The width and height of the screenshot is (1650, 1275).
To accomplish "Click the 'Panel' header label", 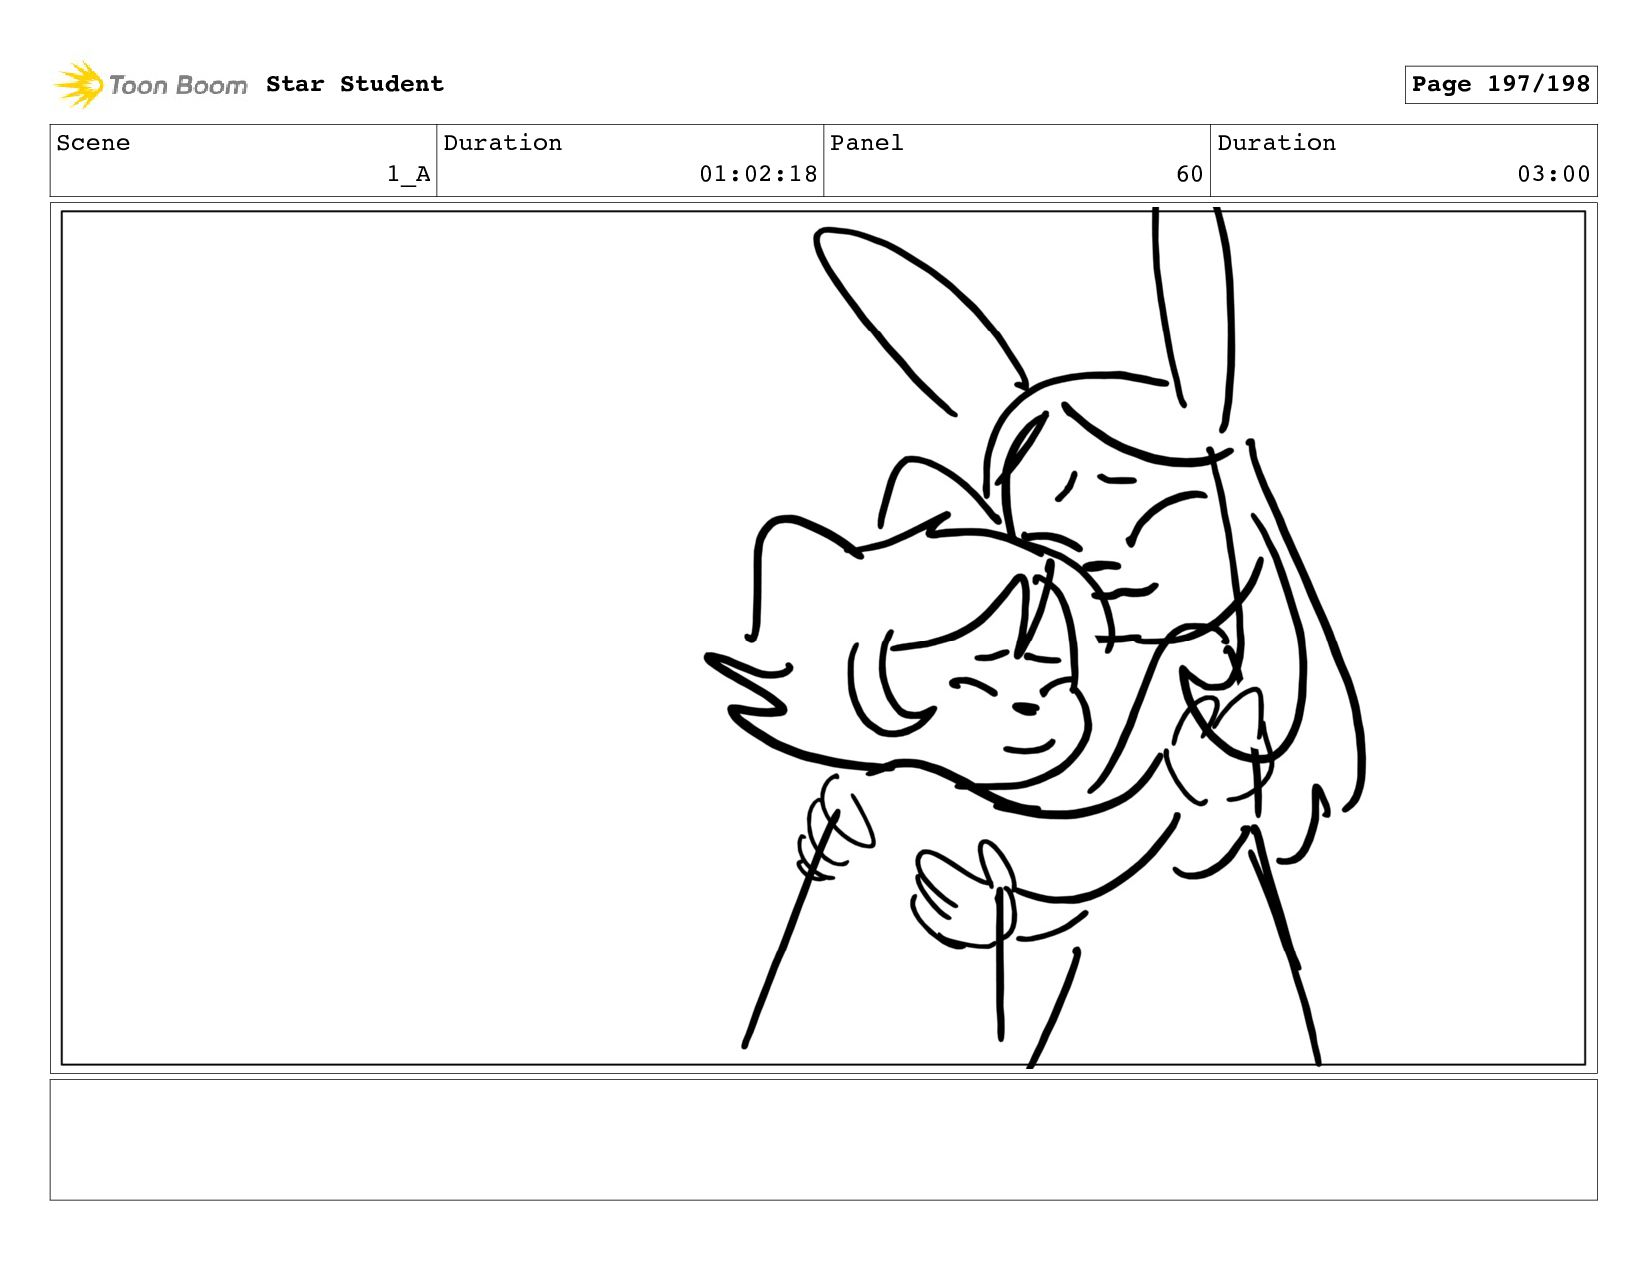I will click(x=867, y=143).
